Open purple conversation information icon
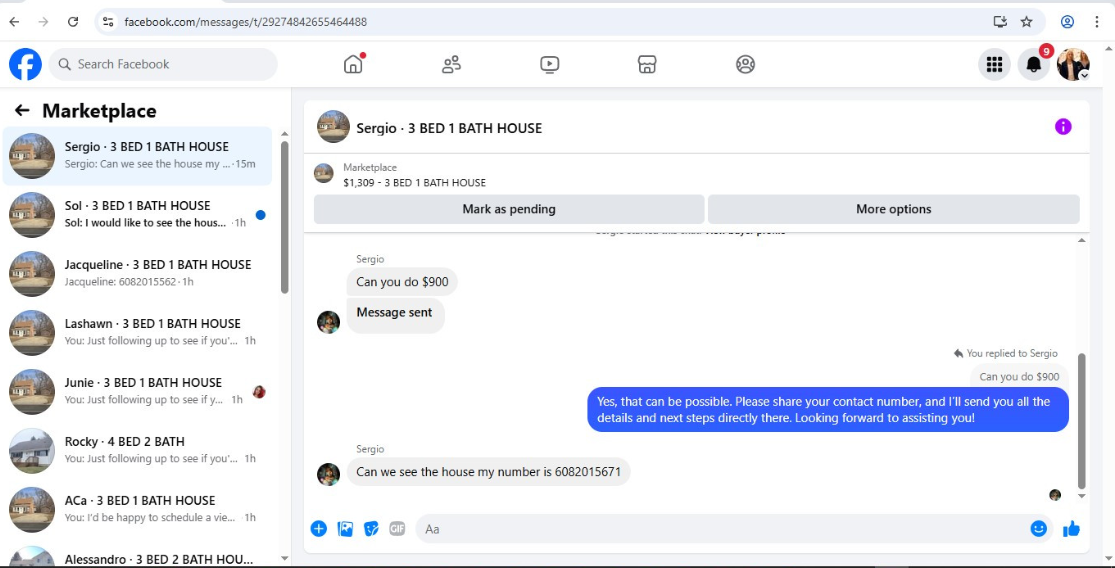This screenshot has width=1115, height=568. [1062, 127]
